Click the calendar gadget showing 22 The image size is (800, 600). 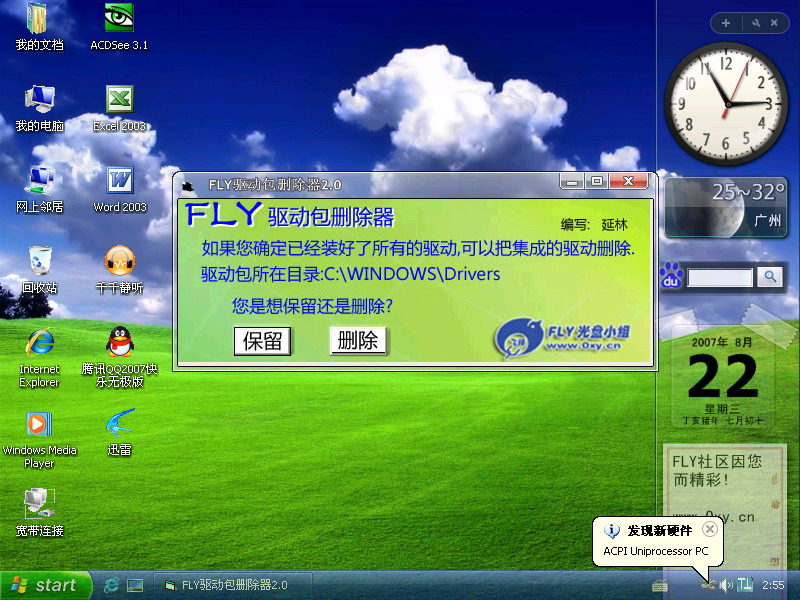722,379
